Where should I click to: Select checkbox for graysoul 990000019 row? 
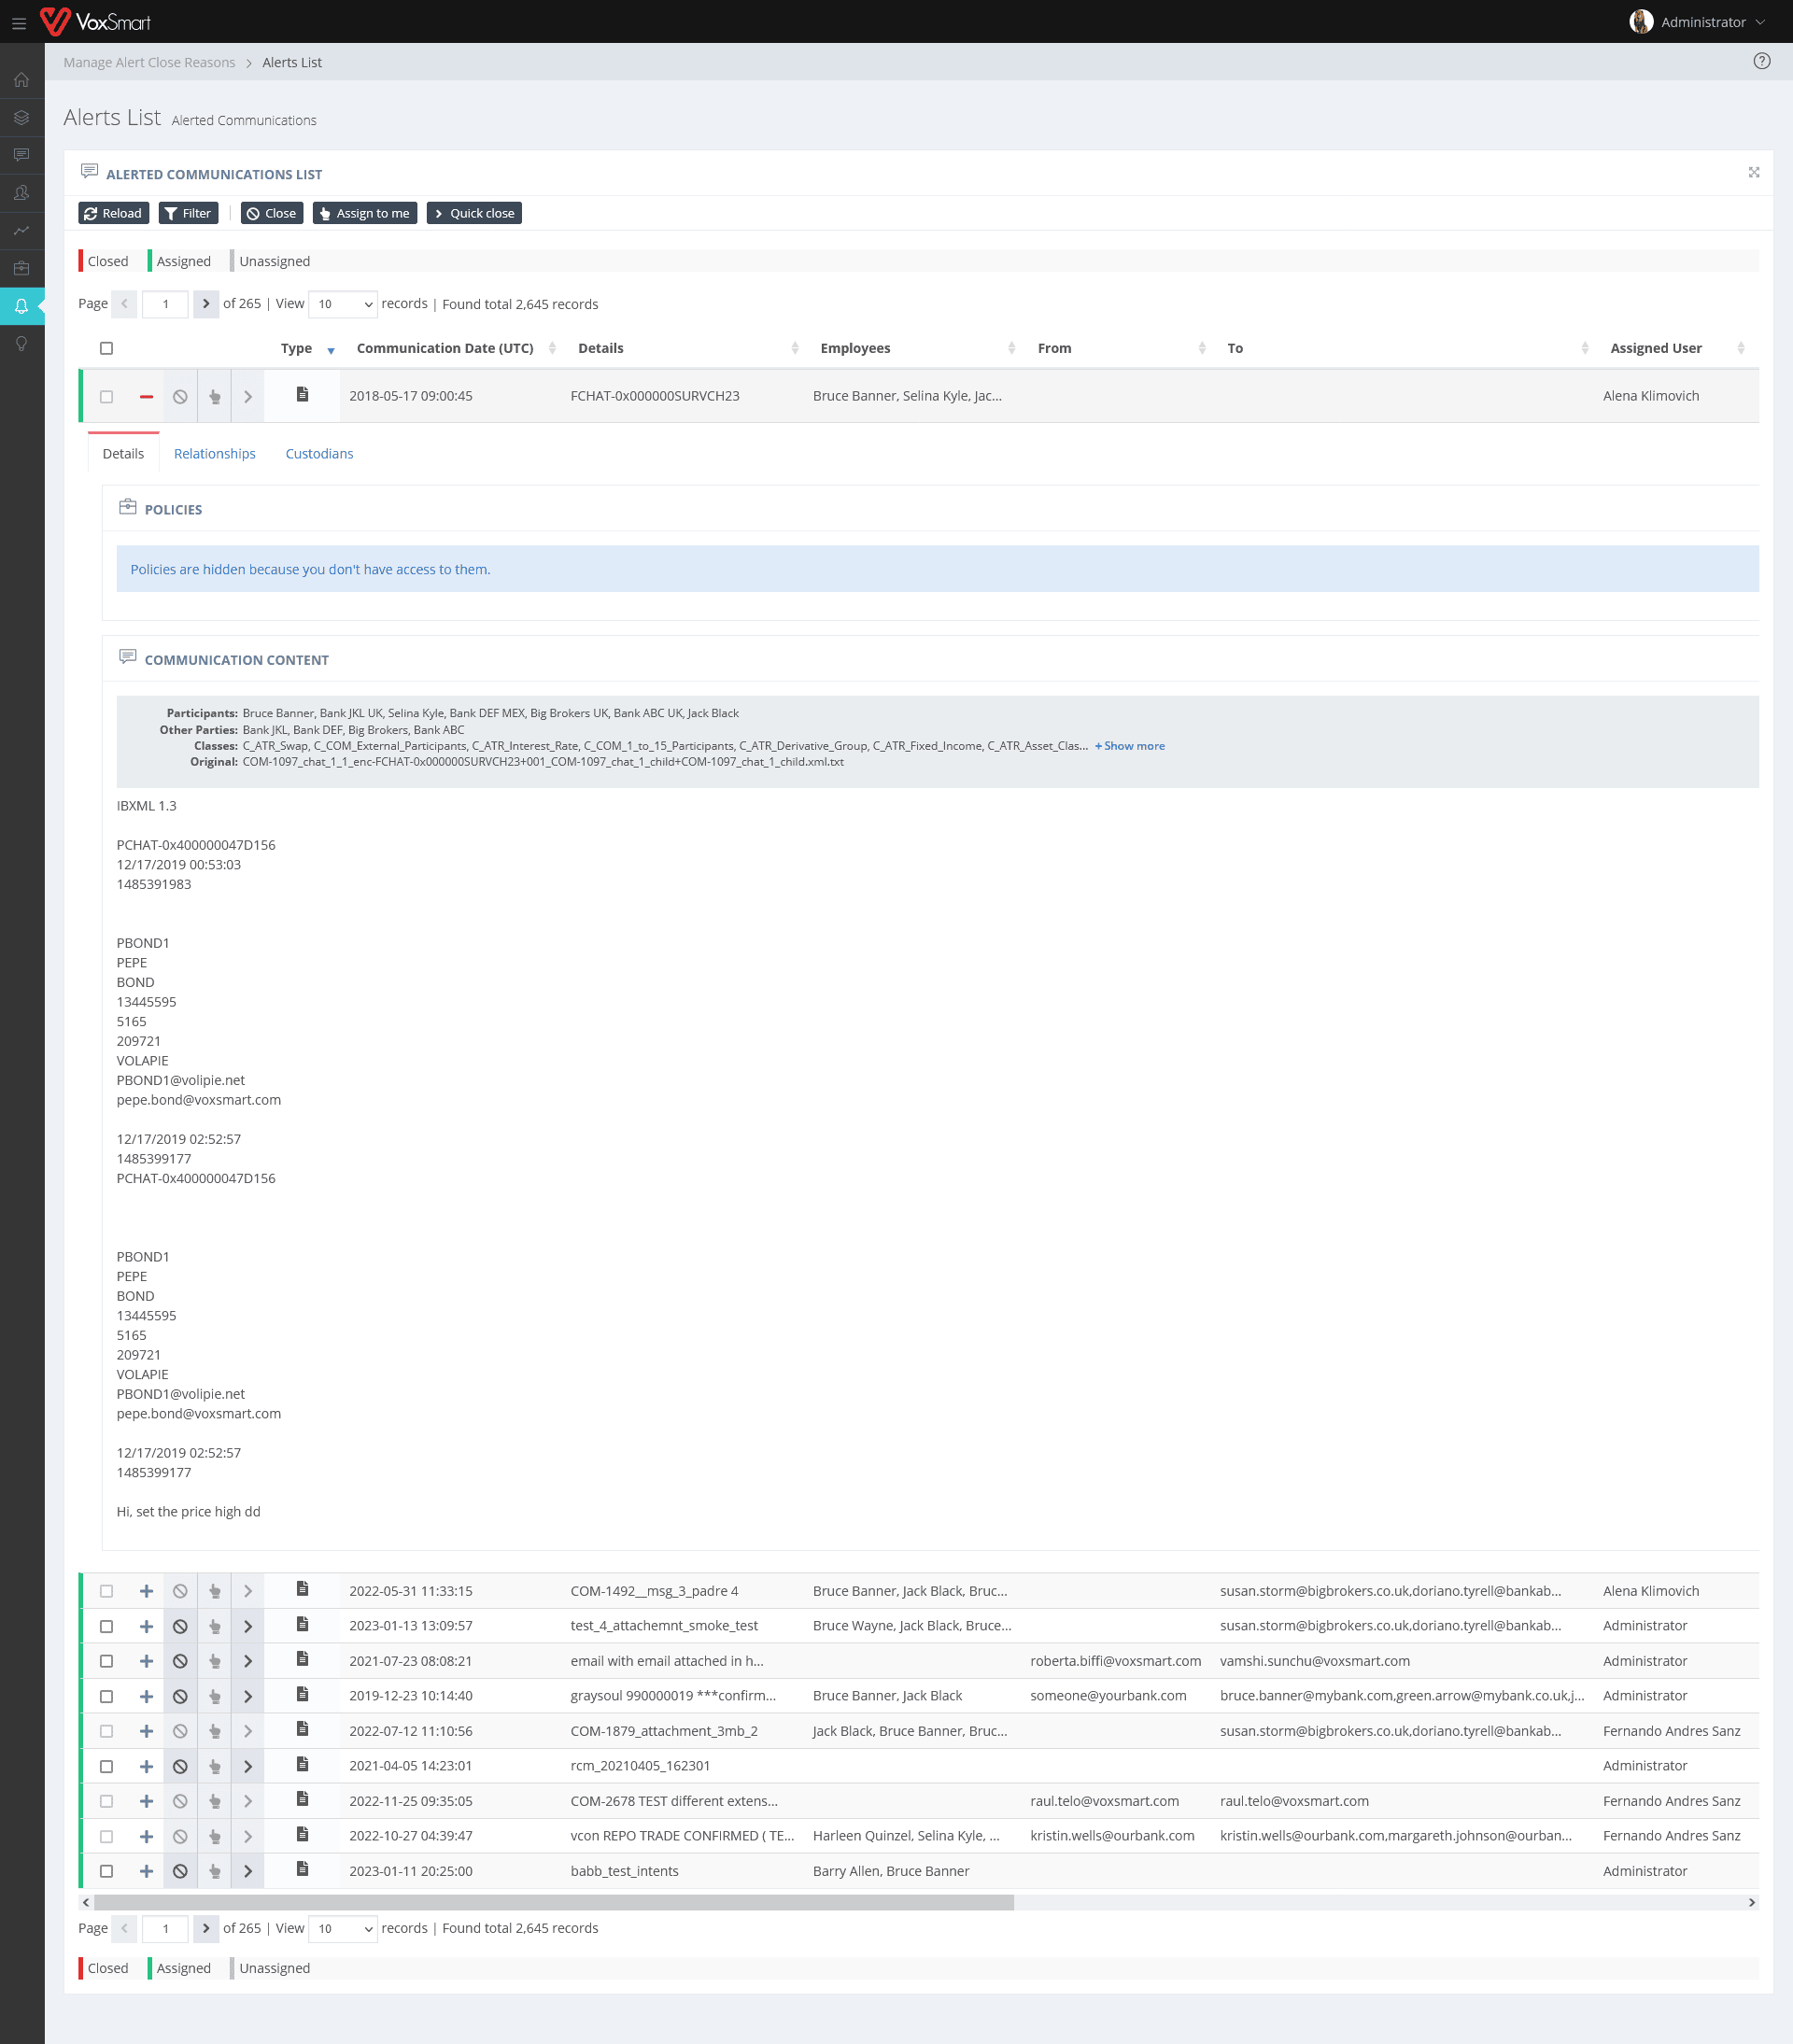pos(106,1696)
